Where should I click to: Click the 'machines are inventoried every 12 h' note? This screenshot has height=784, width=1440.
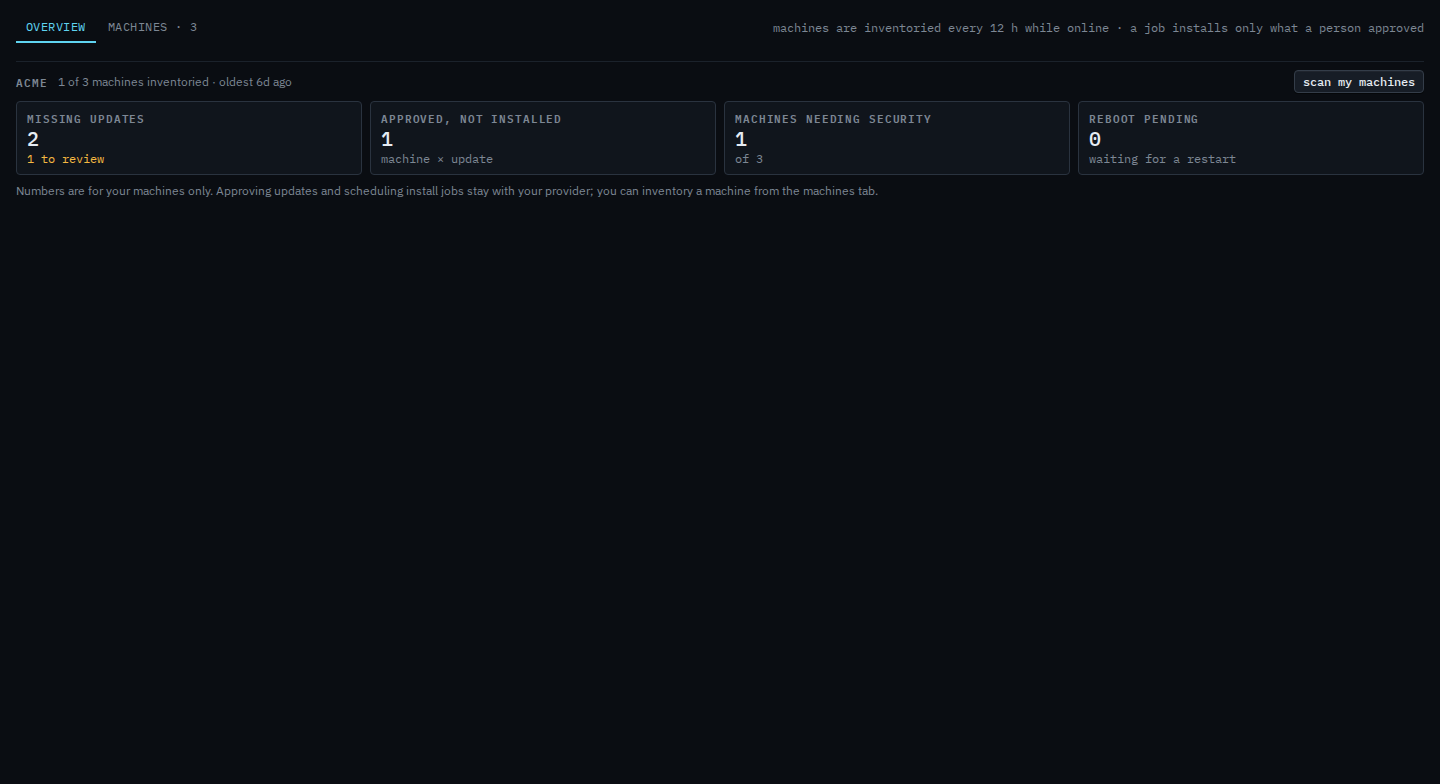coord(1098,28)
